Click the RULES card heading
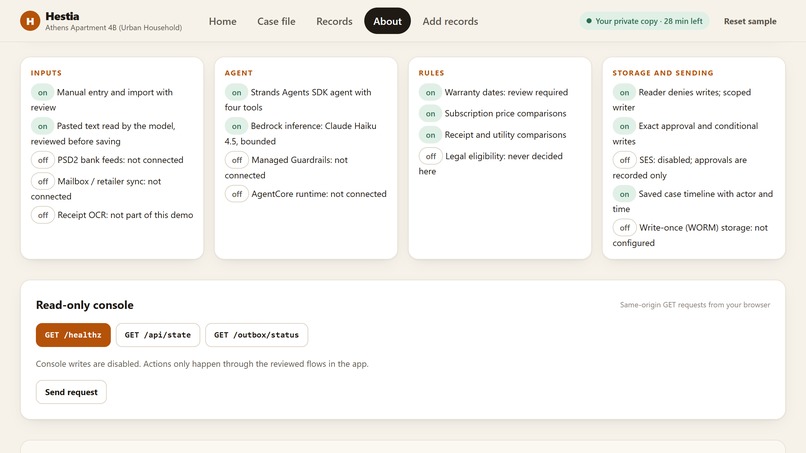The image size is (806, 453). [x=431, y=73]
